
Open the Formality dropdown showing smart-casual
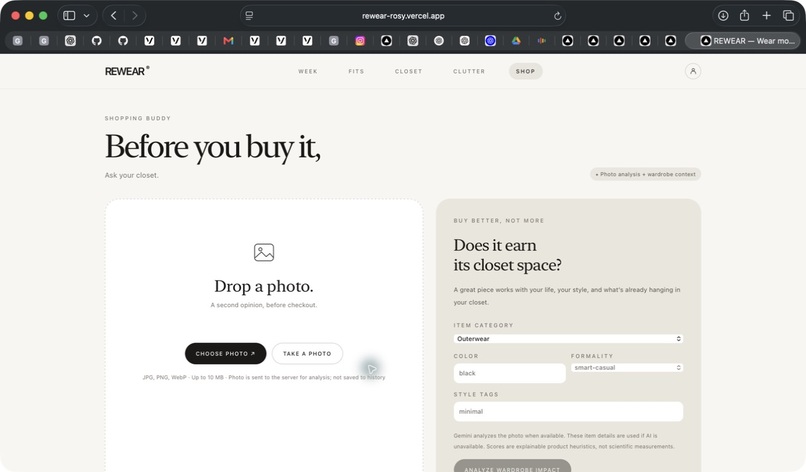(627, 368)
